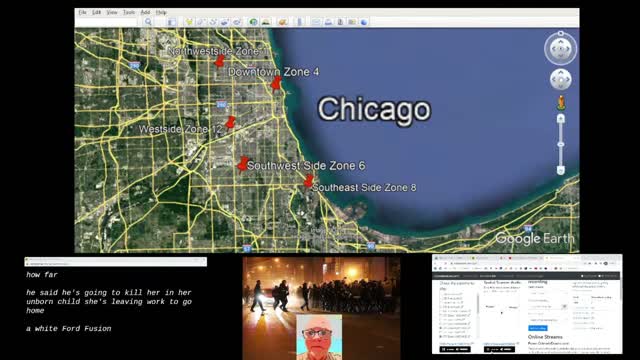Click the Southeast Side Zone 8 red pushpin

309,181
